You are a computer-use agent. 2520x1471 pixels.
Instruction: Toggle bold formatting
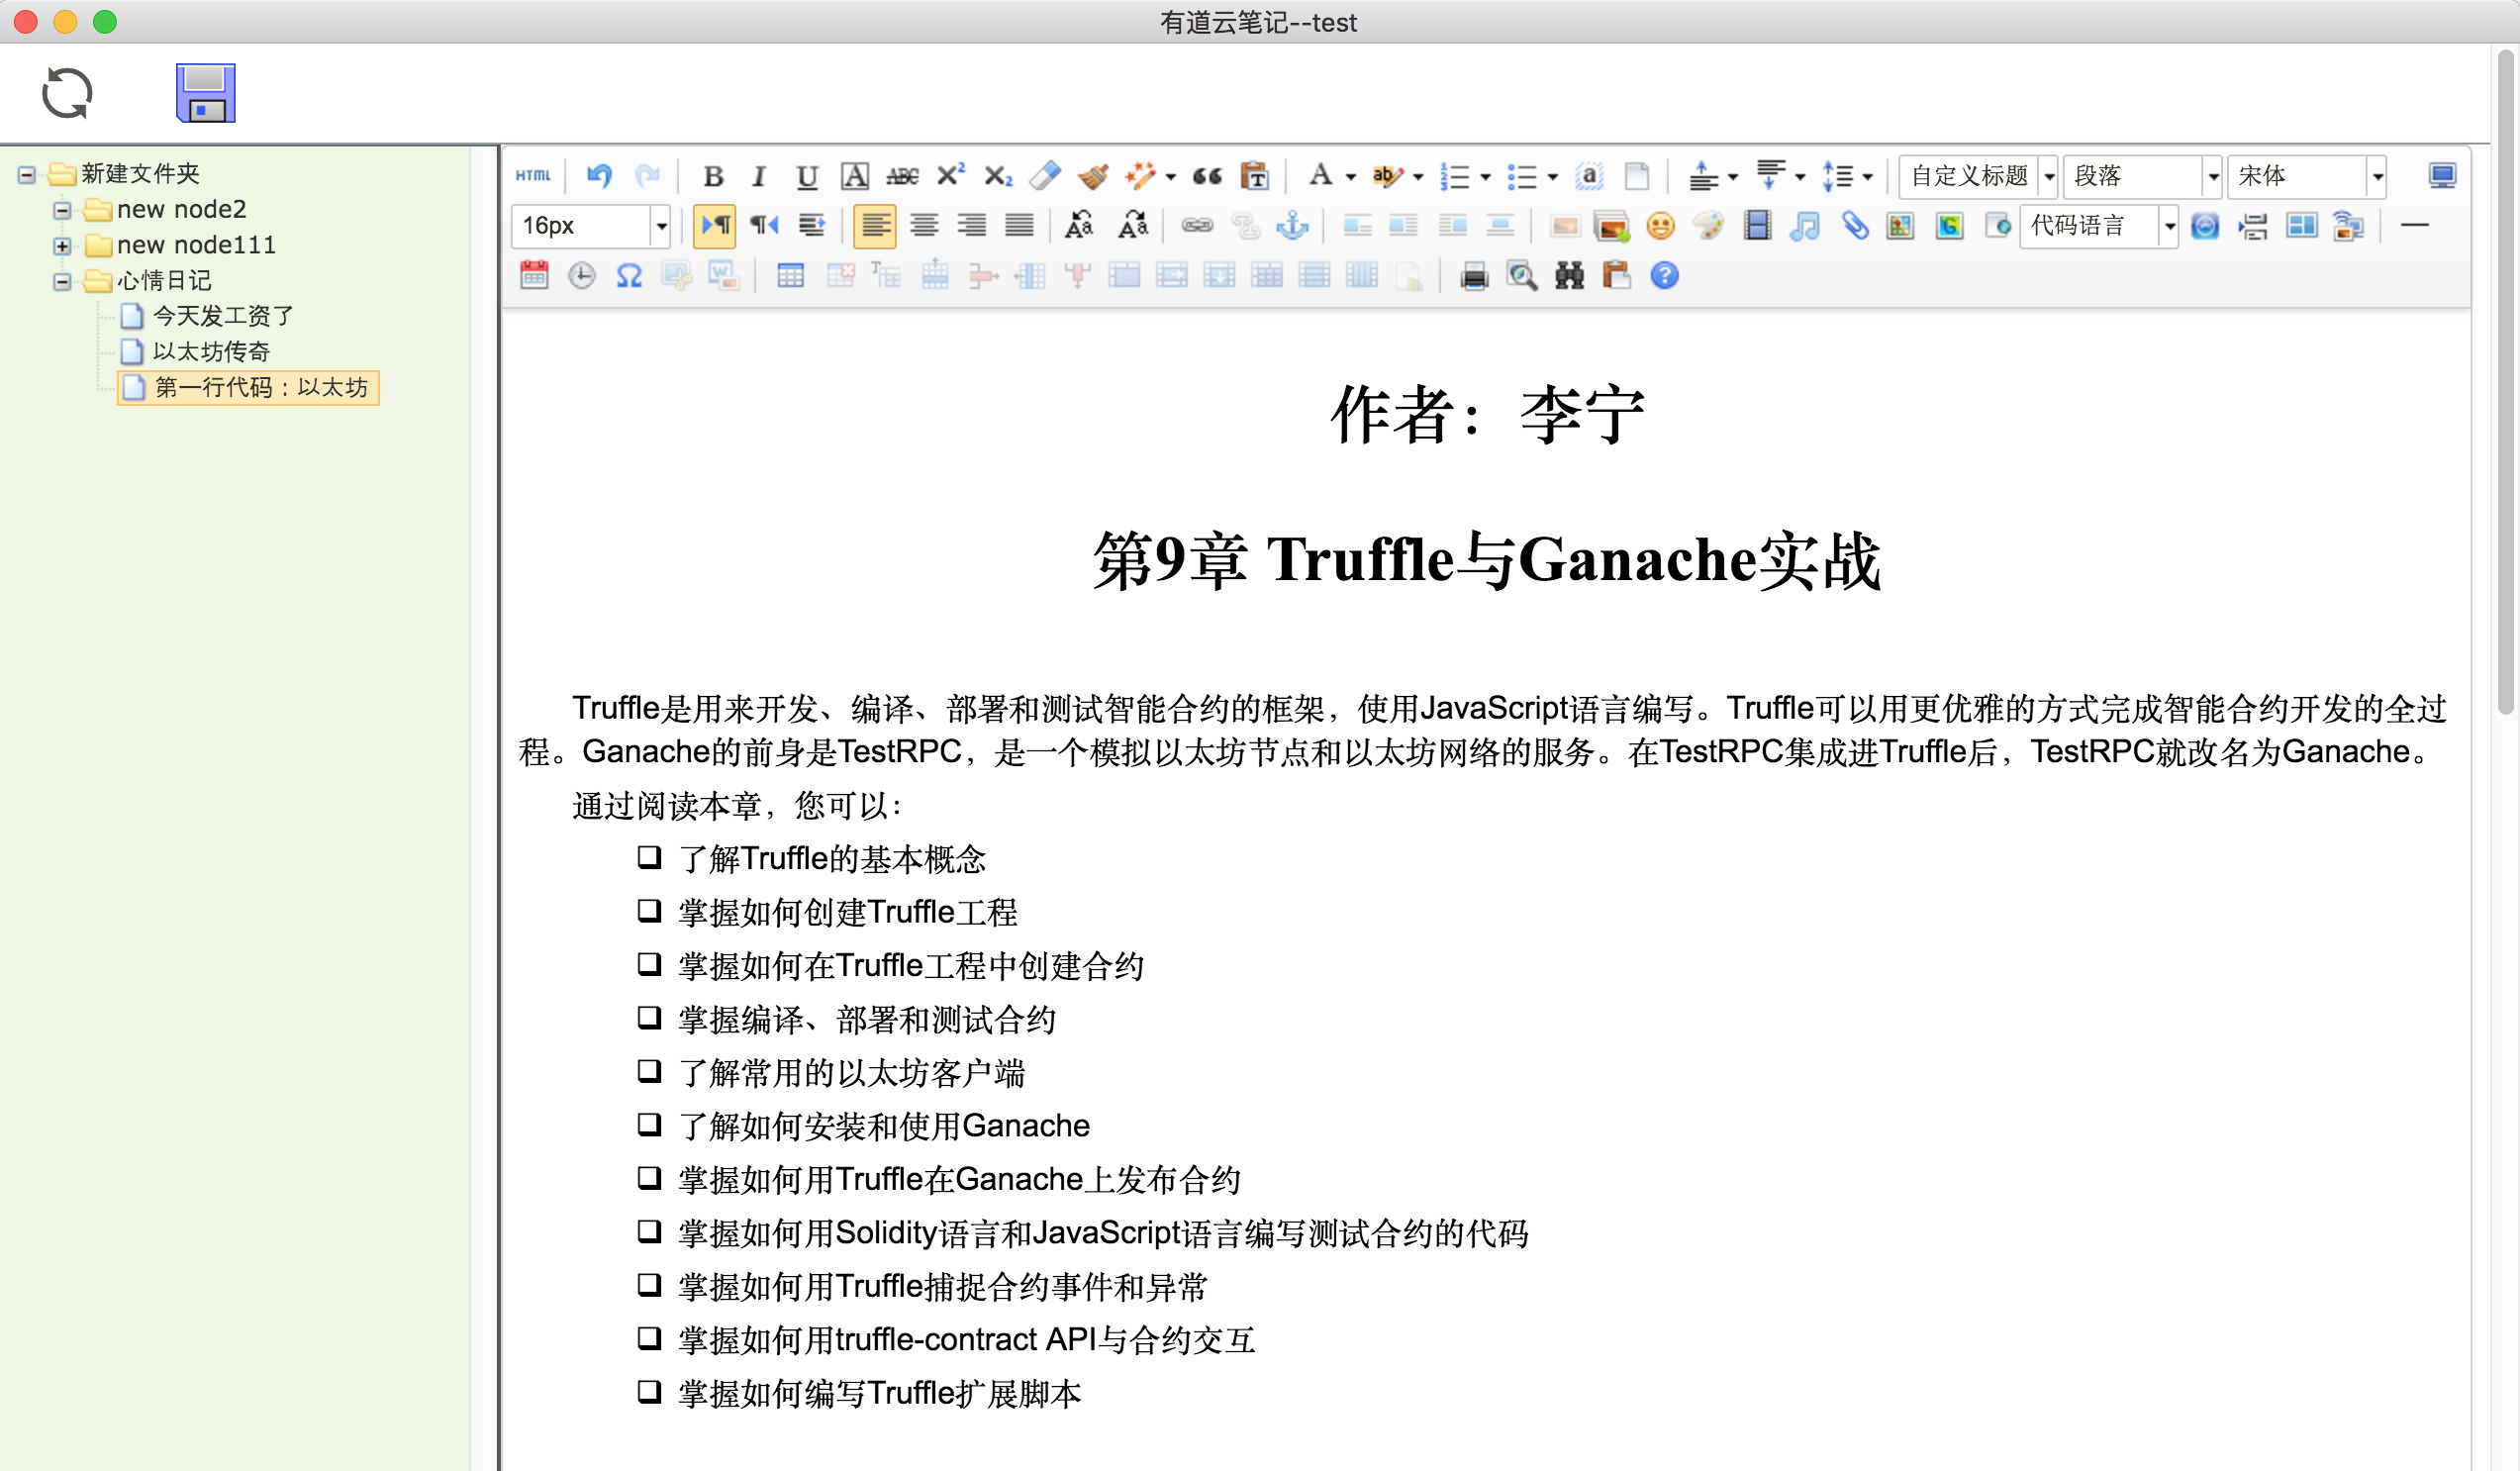coord(713,176)
